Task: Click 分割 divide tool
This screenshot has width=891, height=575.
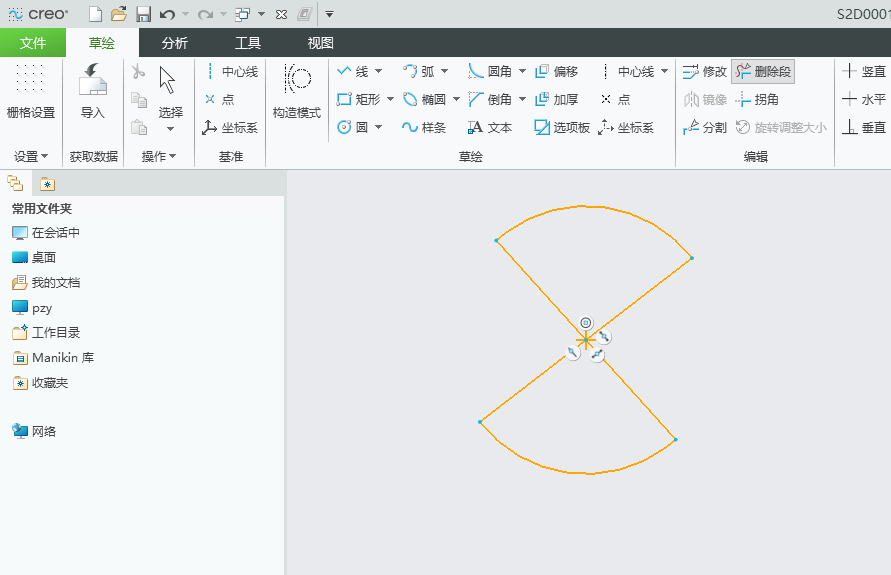Action: 705,127
